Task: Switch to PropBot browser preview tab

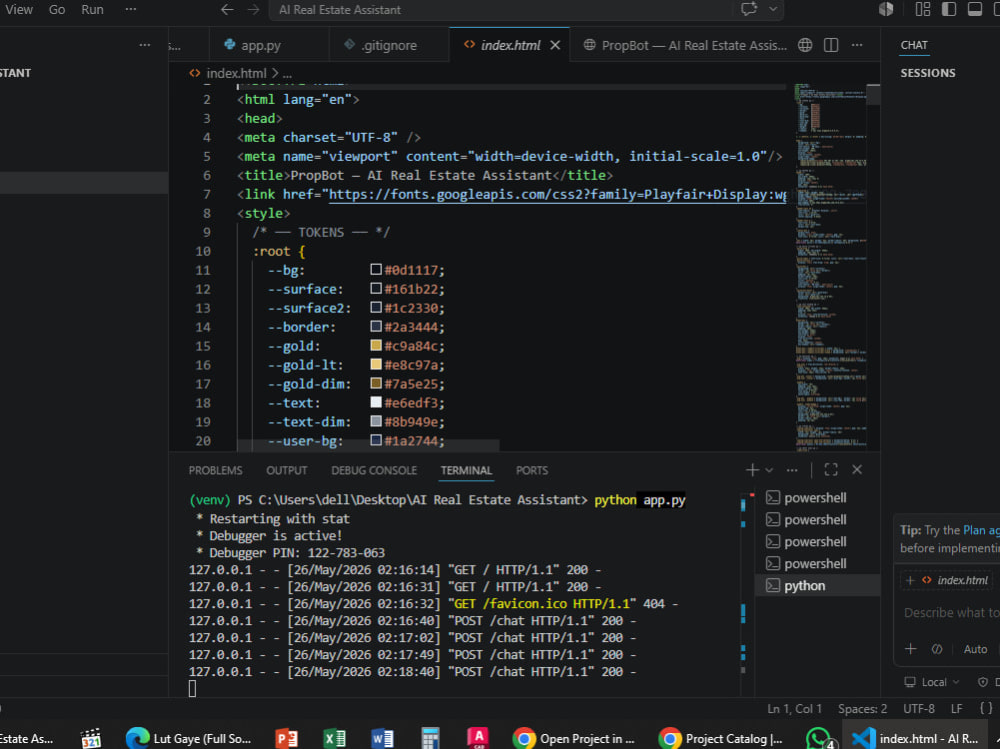Action: (685, 45)
